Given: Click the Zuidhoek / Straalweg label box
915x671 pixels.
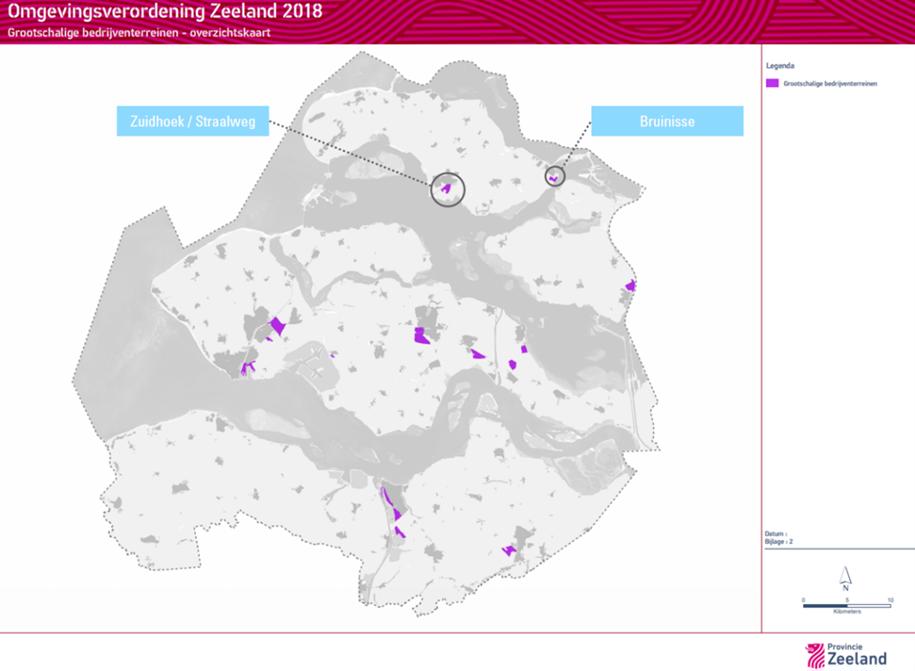Looking at the screenshot, I should click(x=195, y=120).
